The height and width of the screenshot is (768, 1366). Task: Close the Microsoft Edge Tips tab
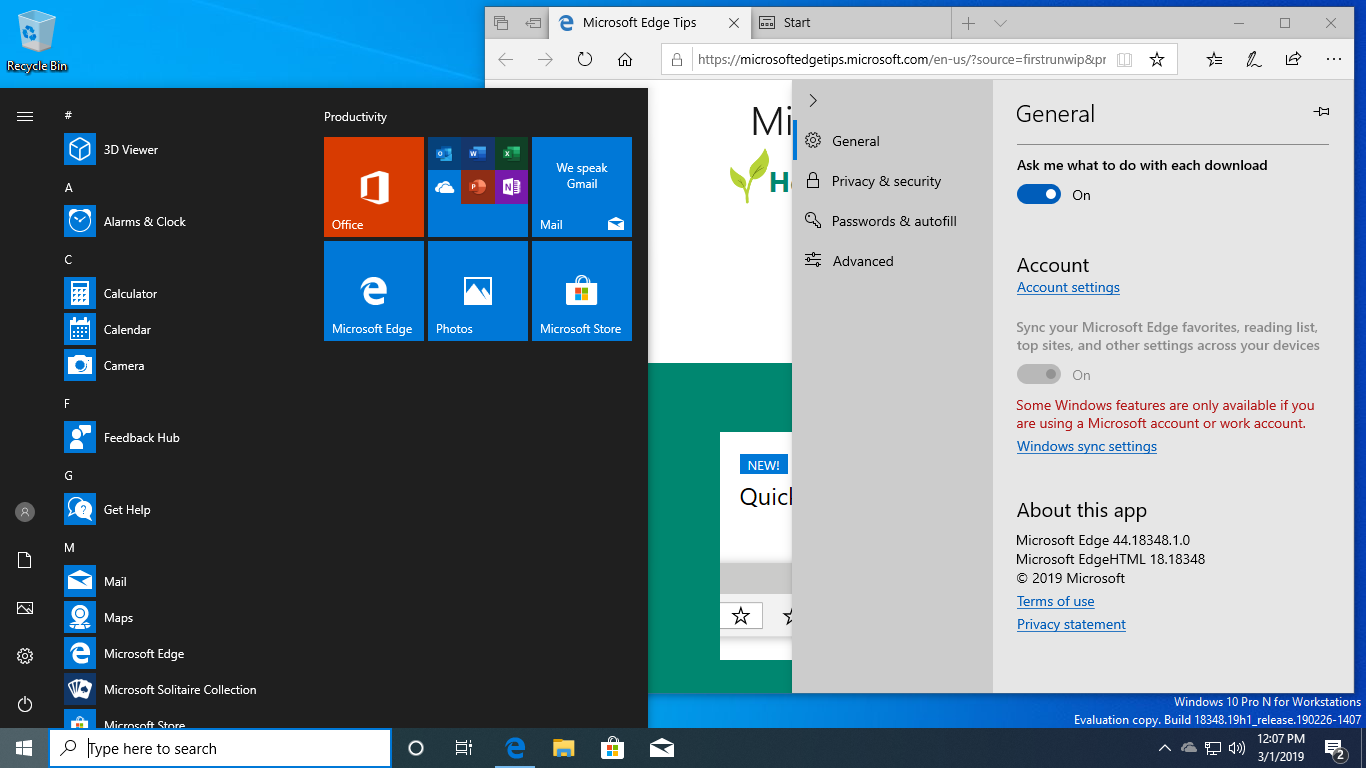734,23
